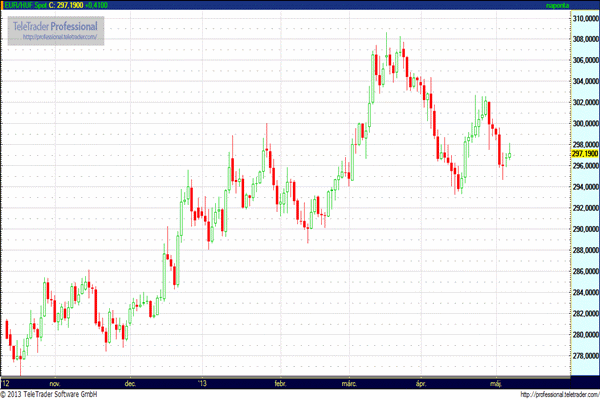Select the 'nov.' label on the time axis

click(54, 382)
